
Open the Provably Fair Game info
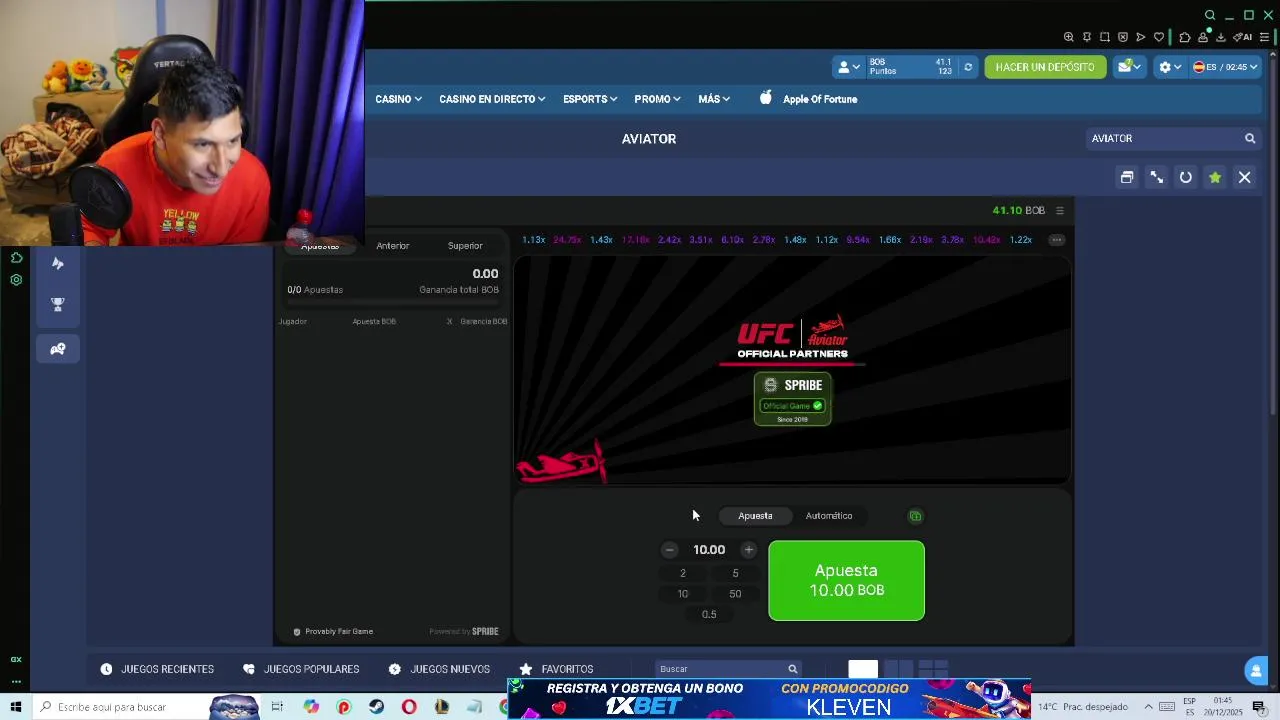point(333,632)
